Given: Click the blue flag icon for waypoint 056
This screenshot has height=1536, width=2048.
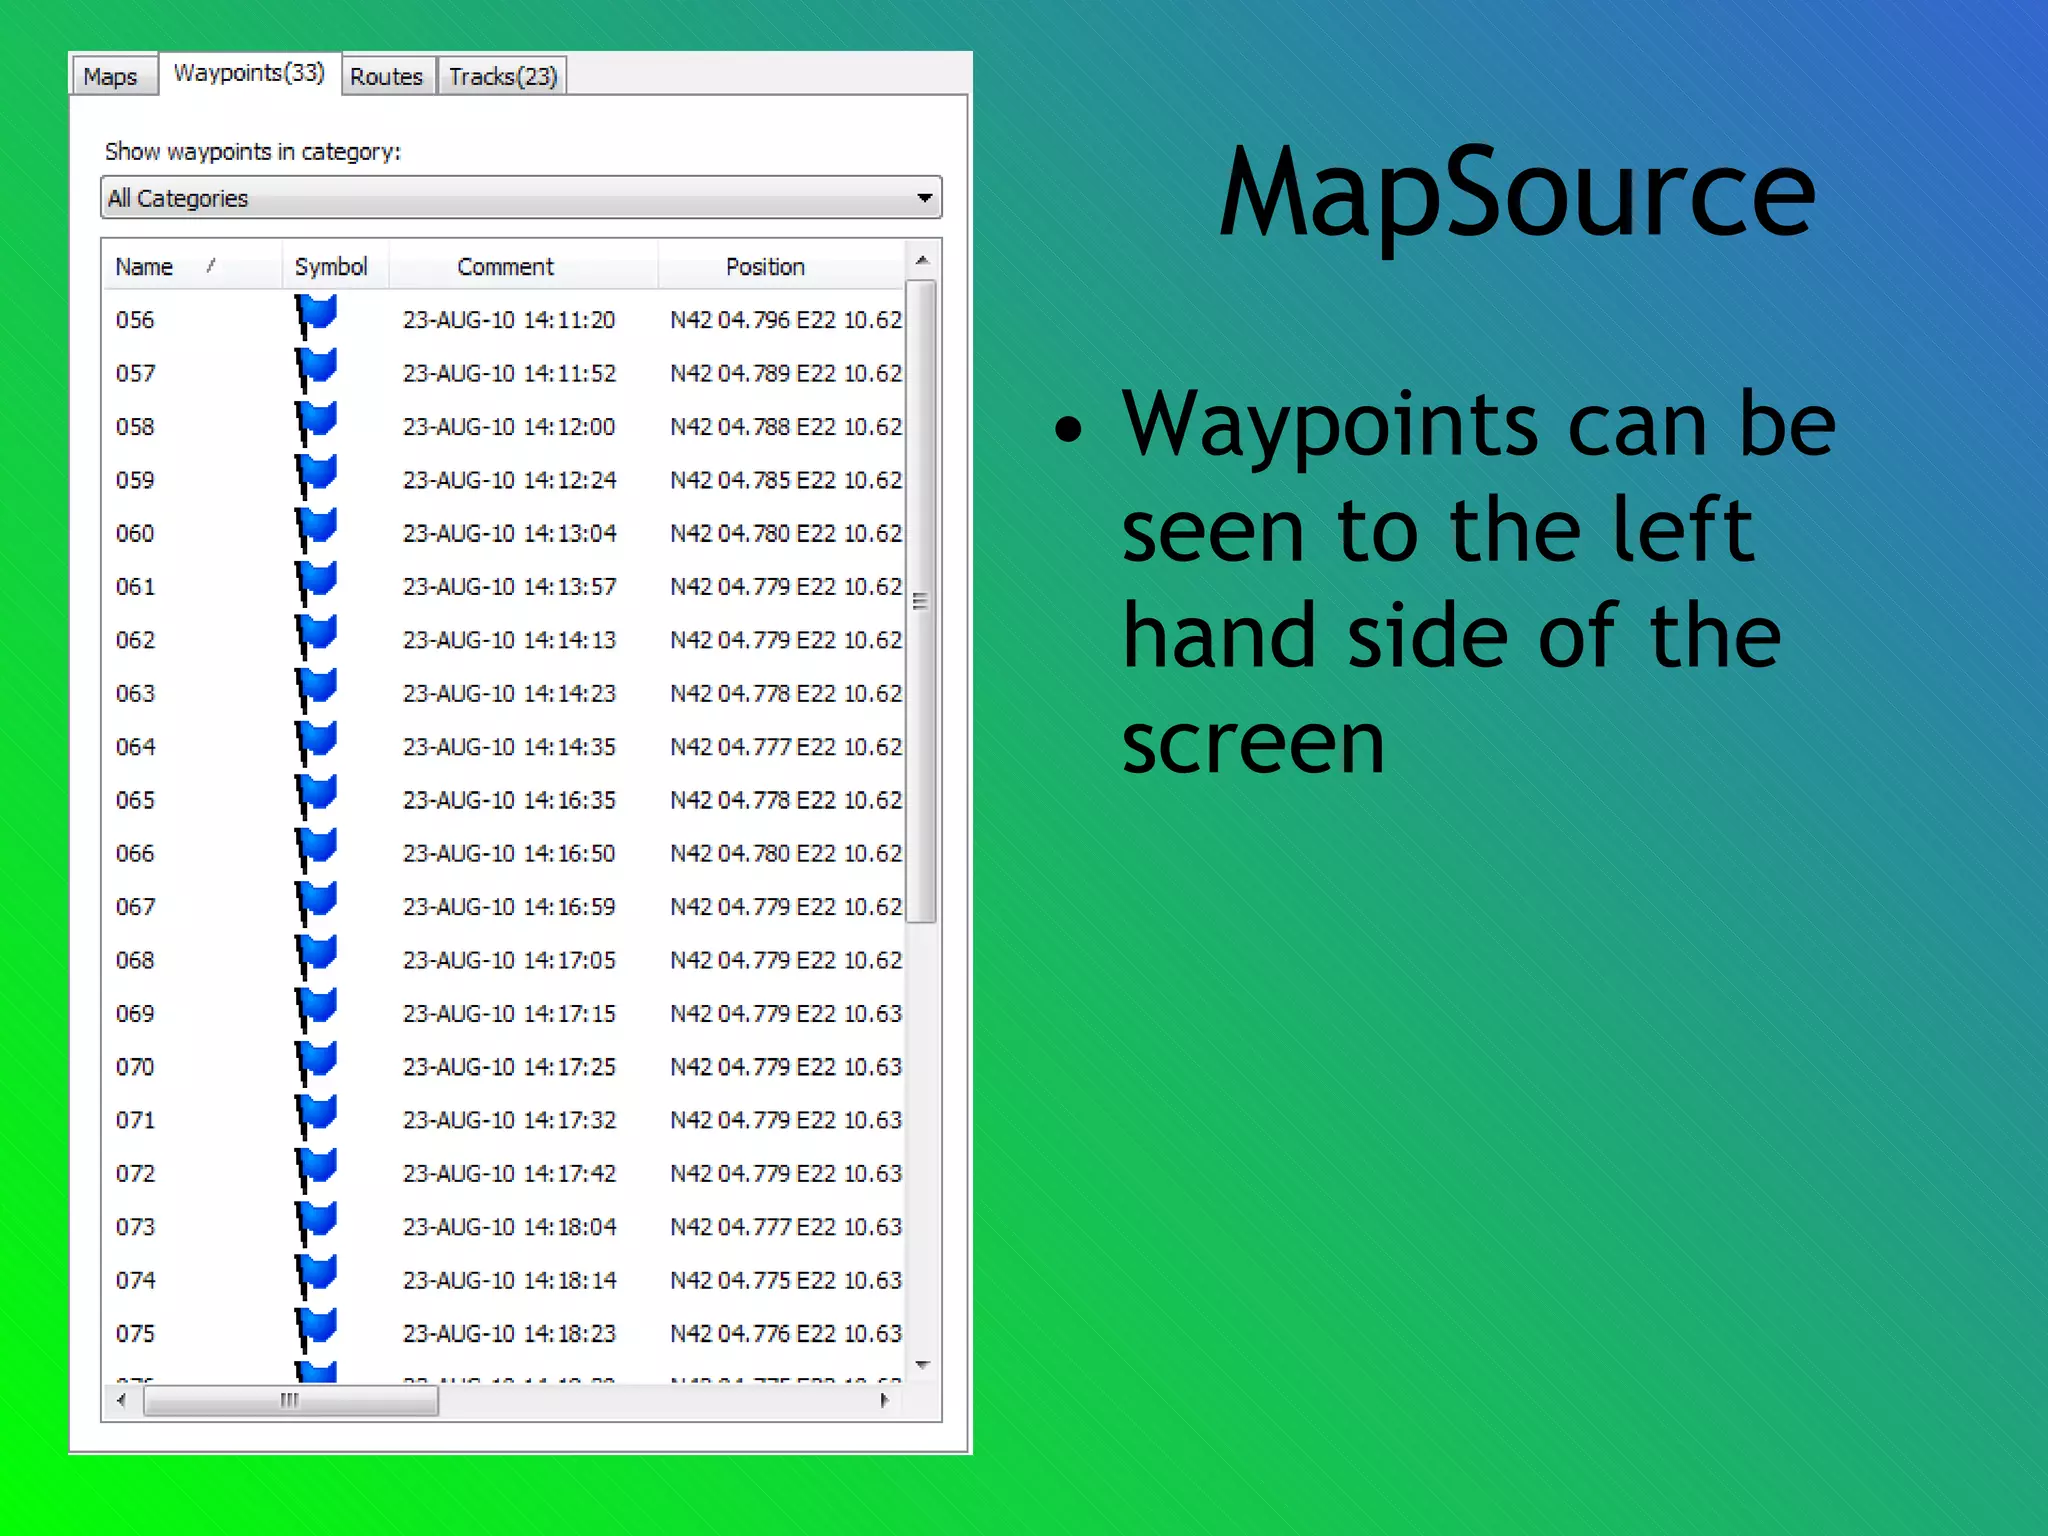Looking at the screenshot, I should (315, 317).
